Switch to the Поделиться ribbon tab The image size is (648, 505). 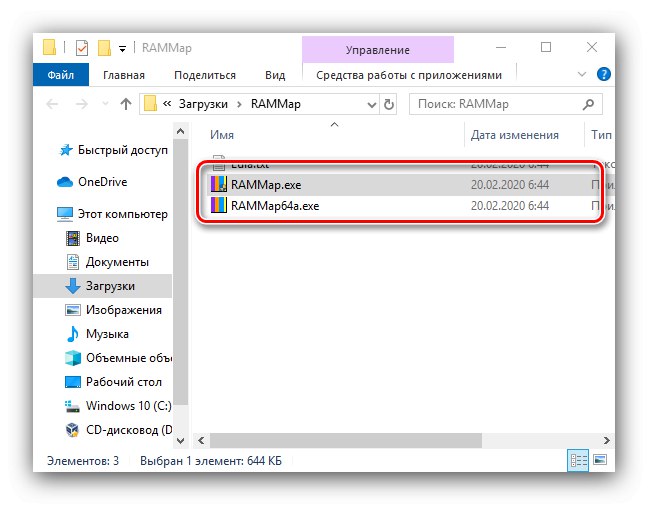(205, 75)
